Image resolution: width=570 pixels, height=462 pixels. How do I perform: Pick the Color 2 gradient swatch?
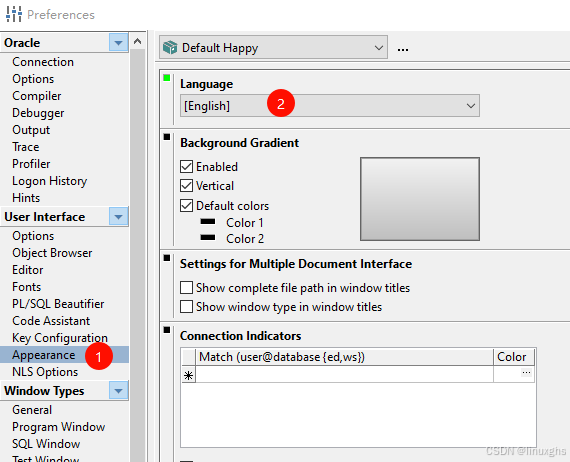pyautogui.click(x=208, y=237)
